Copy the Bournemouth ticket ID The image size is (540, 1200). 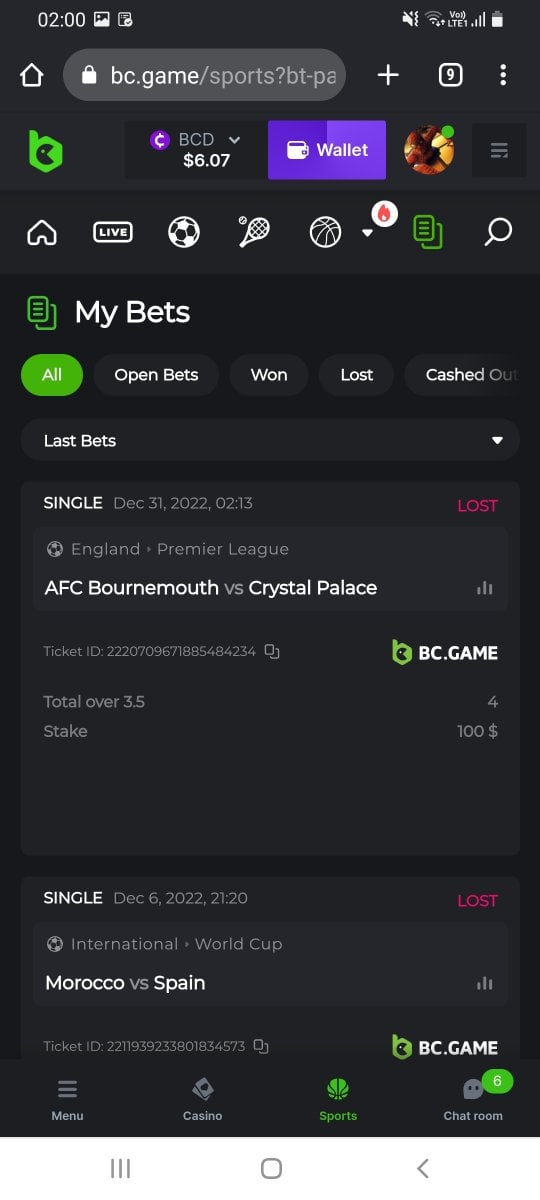272,652
